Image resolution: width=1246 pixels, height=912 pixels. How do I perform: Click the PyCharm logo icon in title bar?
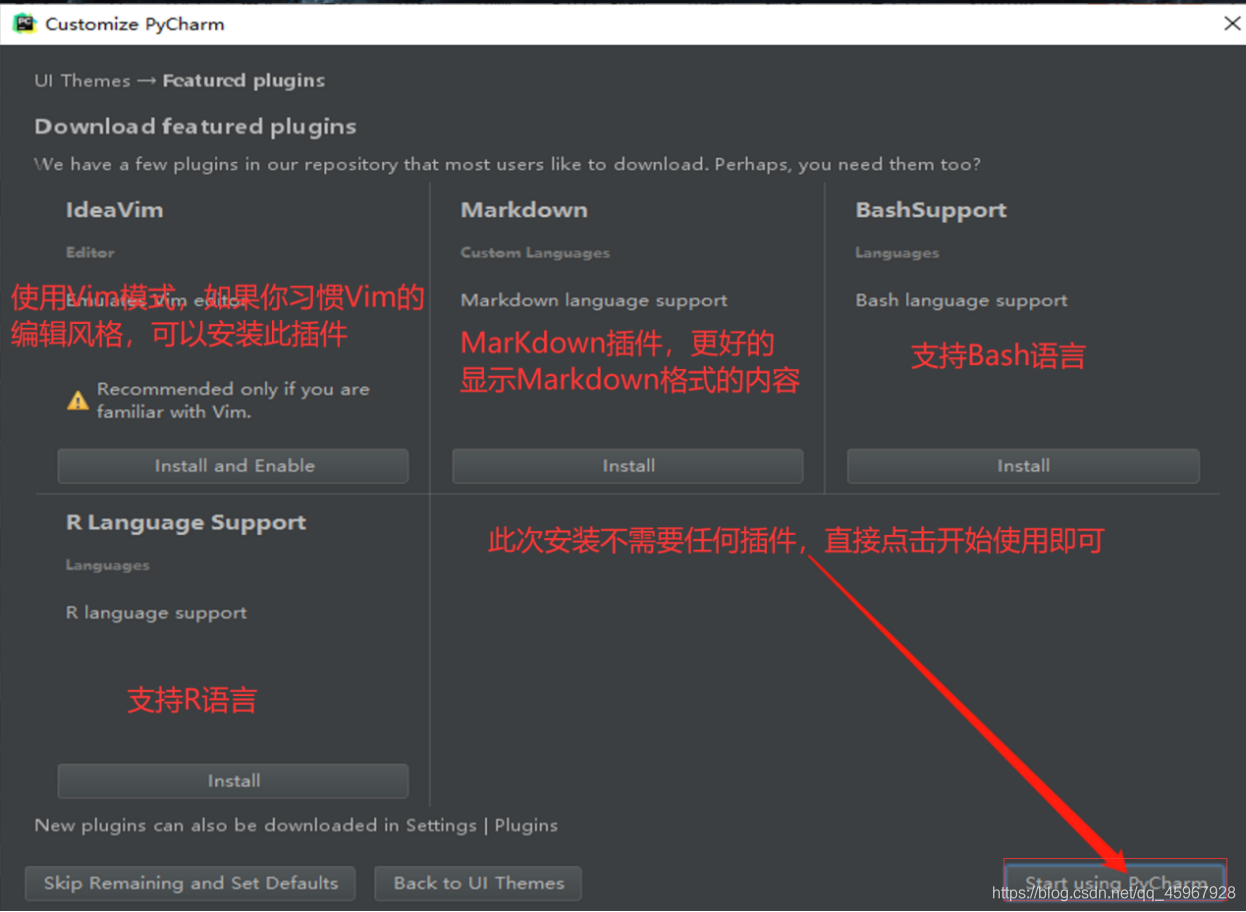tap(24, 23)
